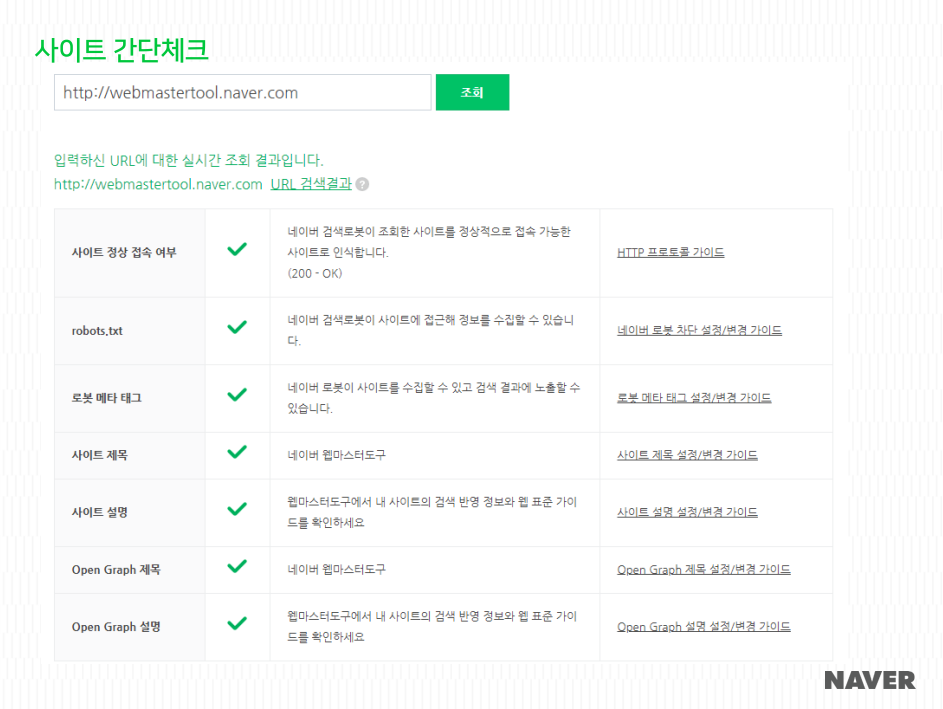Click 네이버 웹마스터도구 text in Open Graph 제목 row
The width and height of the screenshot is (943, 709).
[x=336, y=569]
